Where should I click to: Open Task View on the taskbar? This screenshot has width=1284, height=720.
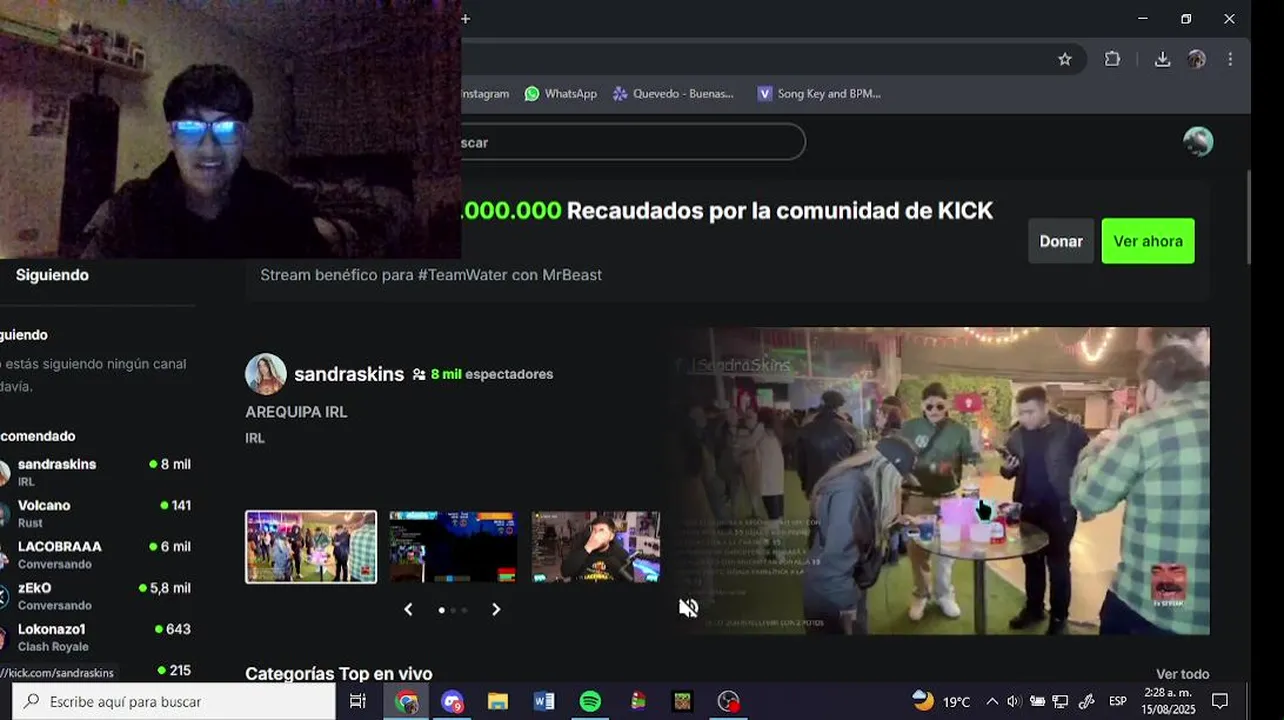358,701
